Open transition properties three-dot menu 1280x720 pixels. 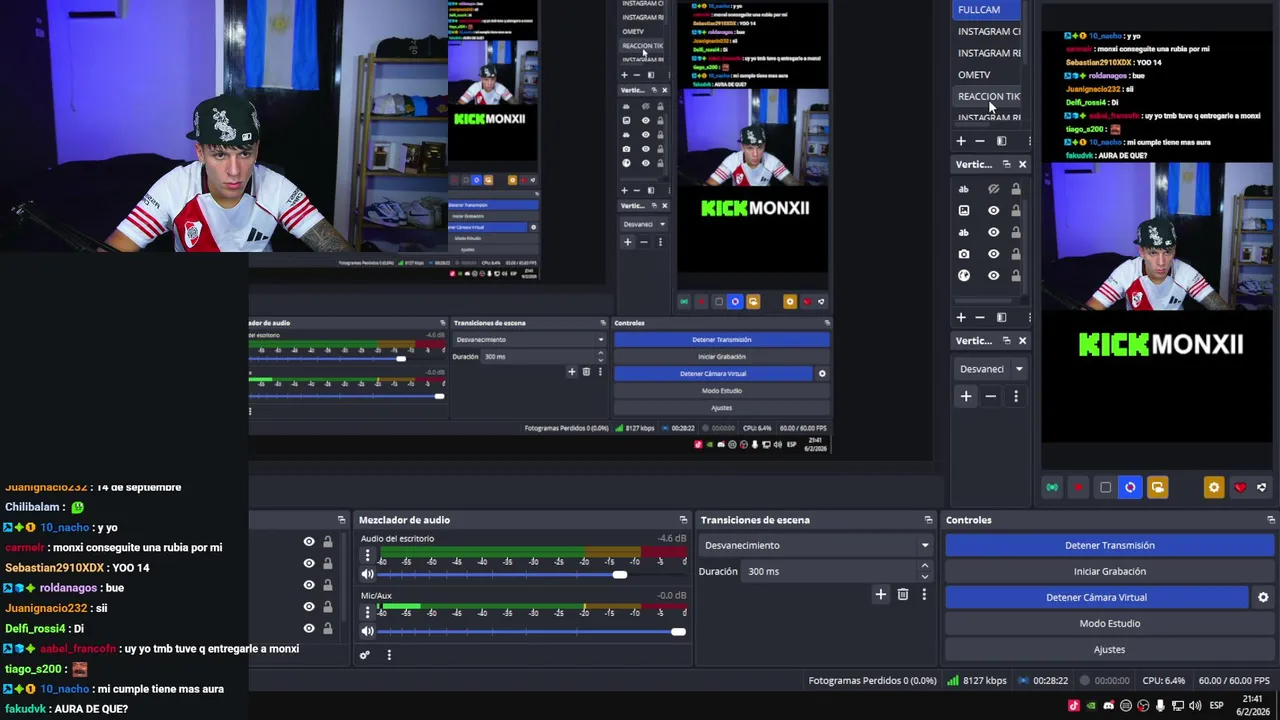pos(924,594)
